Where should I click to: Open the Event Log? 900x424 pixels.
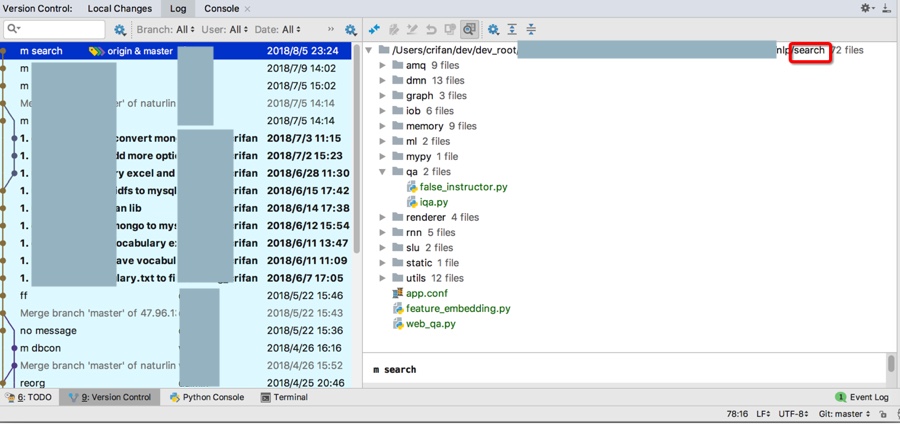point(862,397)
